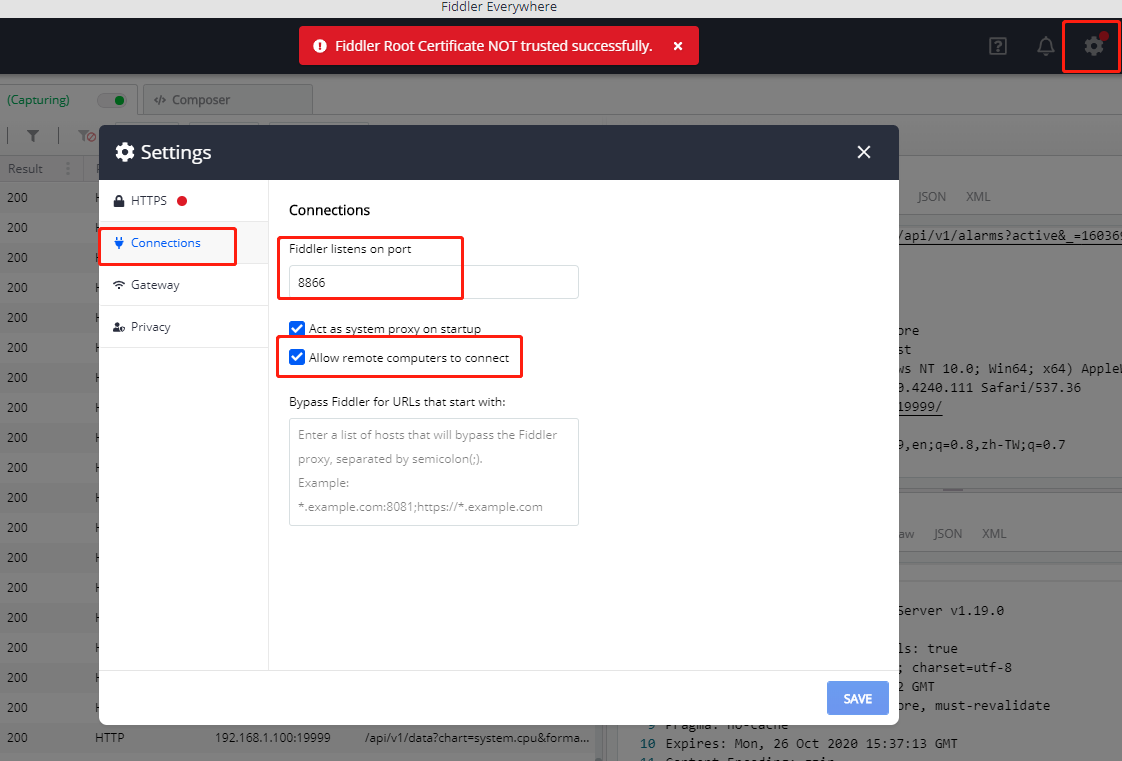Select the HTTPS settings section

click(183, 201)
